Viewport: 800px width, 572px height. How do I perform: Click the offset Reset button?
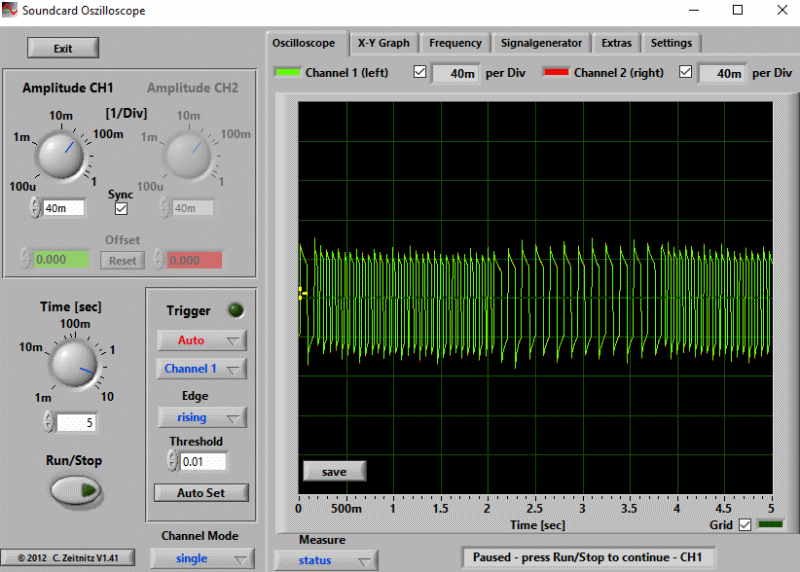(122, 260)
